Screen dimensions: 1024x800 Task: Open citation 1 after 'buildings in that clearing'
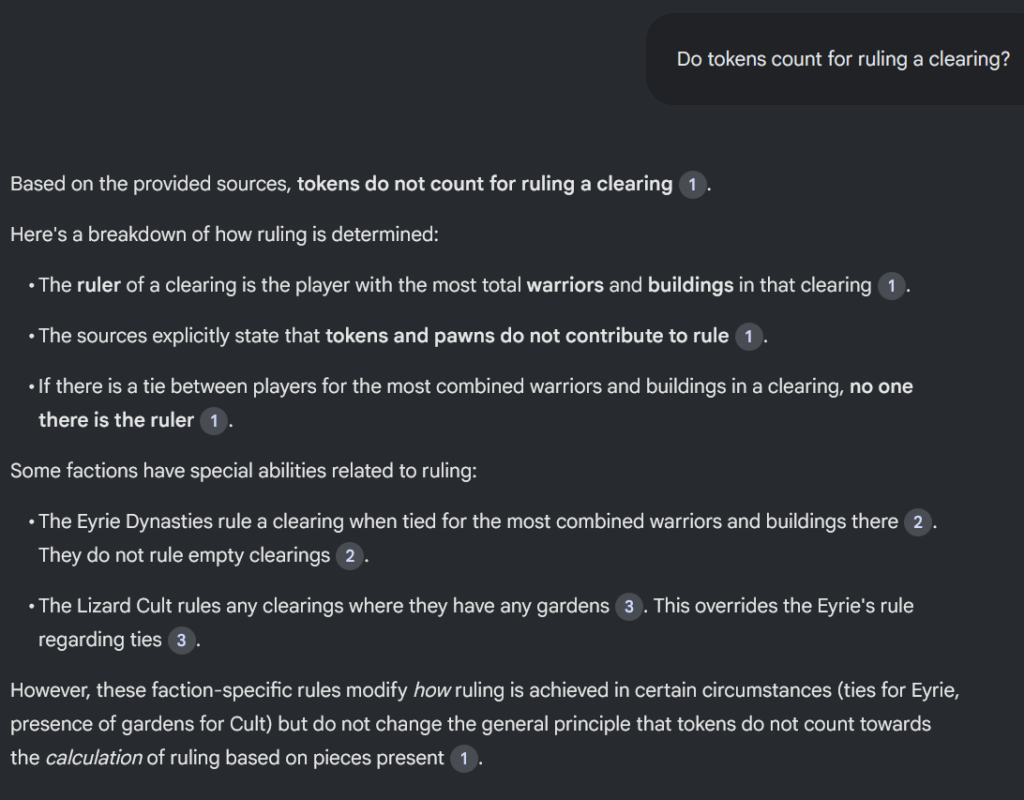(x=891, y=286)
